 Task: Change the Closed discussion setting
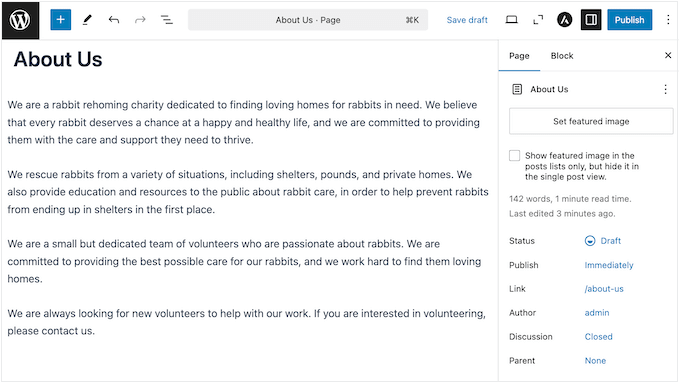click(598, 337)
